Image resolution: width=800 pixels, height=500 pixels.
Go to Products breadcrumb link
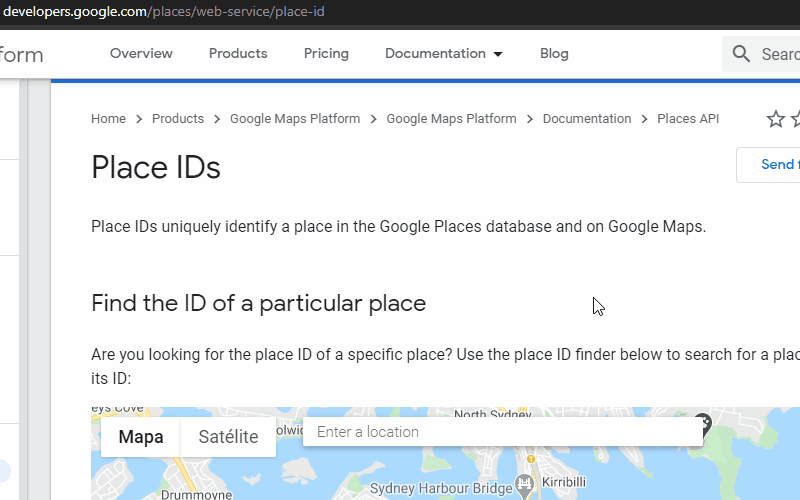pos(178,118)
